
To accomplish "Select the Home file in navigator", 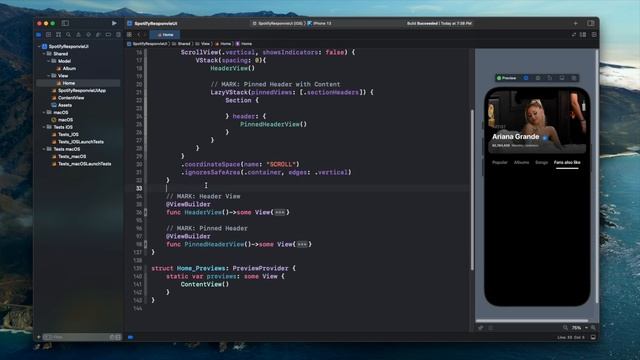I will tap(78, 83).
